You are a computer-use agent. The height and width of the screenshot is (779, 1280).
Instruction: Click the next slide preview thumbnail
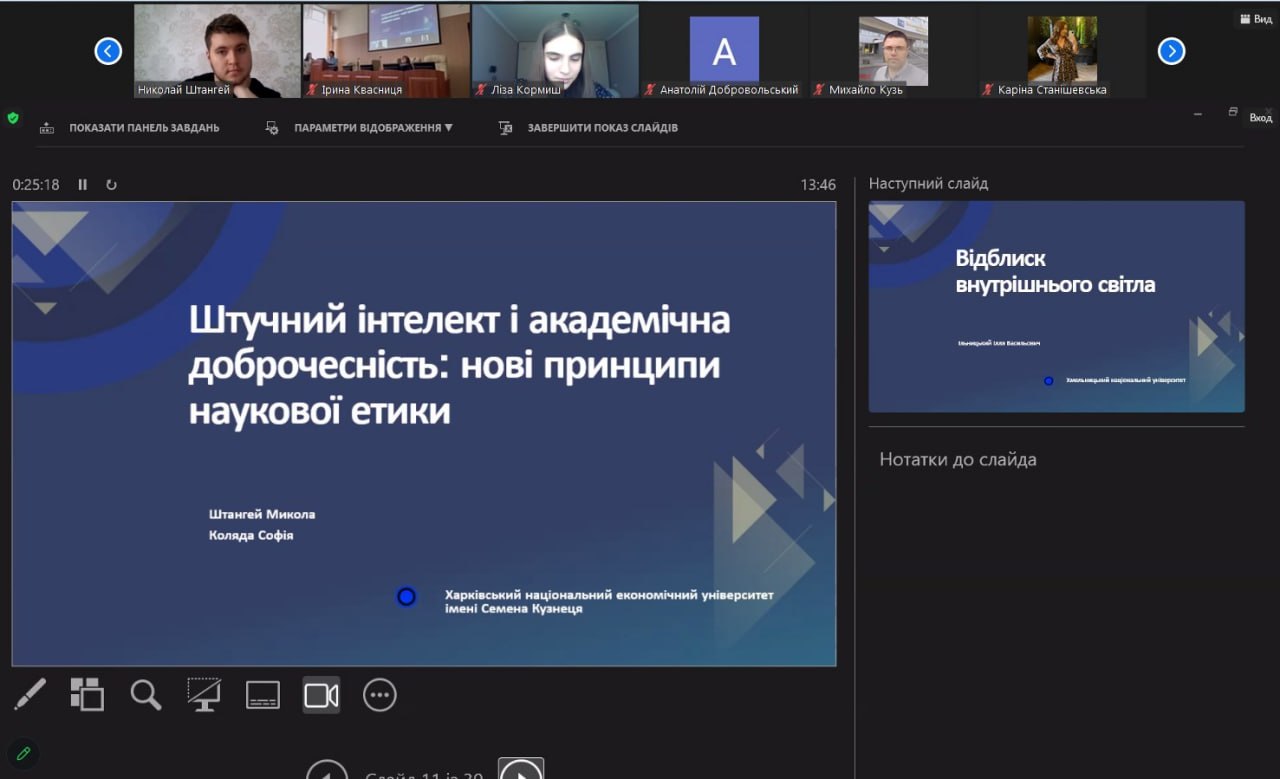(1056, 306)
